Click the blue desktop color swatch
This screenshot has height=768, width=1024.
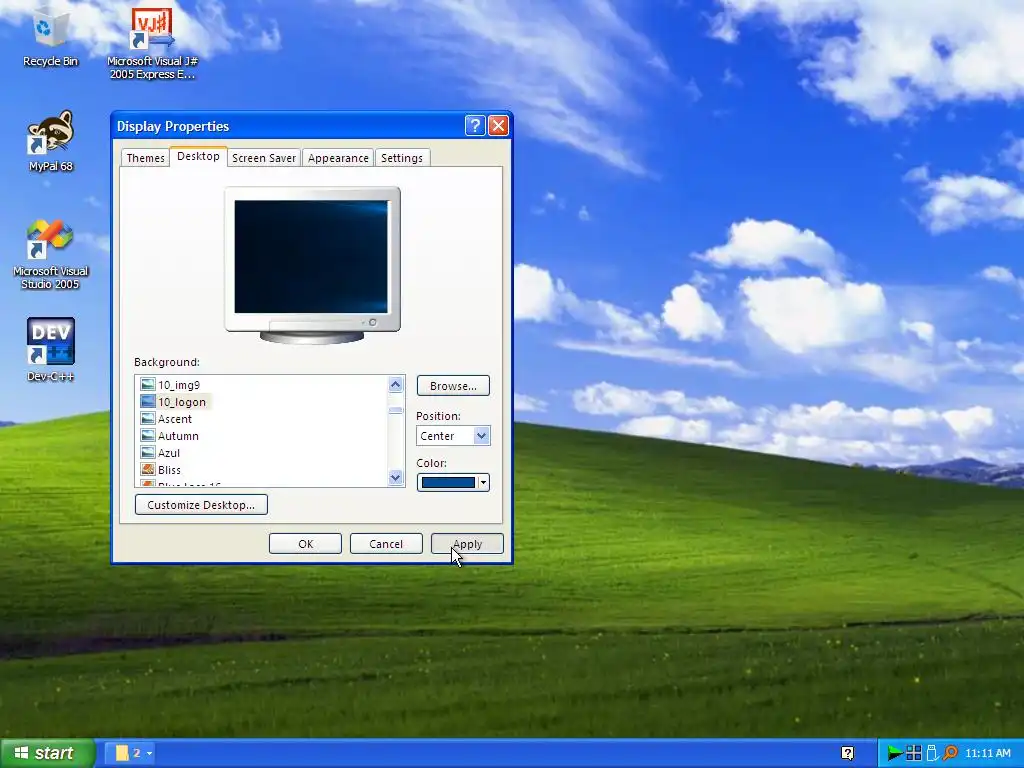click(448, 483)
